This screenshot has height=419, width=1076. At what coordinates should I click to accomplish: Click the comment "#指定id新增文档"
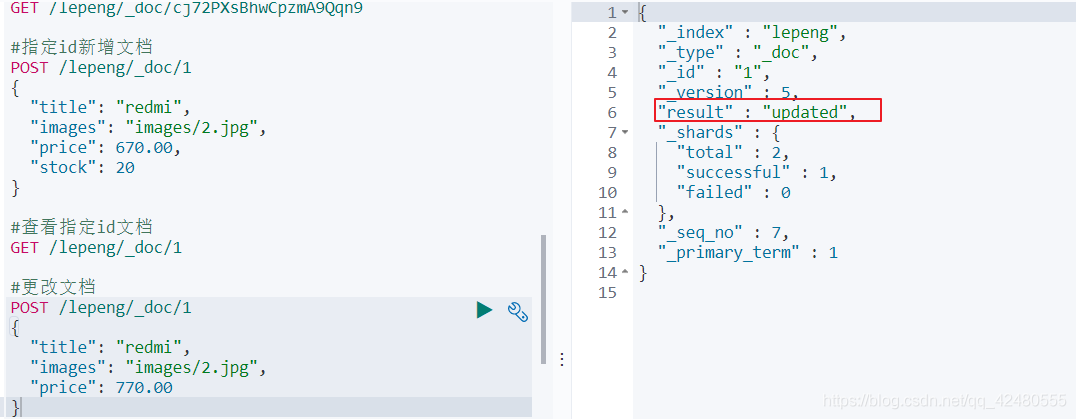click(x=81, y=47)
